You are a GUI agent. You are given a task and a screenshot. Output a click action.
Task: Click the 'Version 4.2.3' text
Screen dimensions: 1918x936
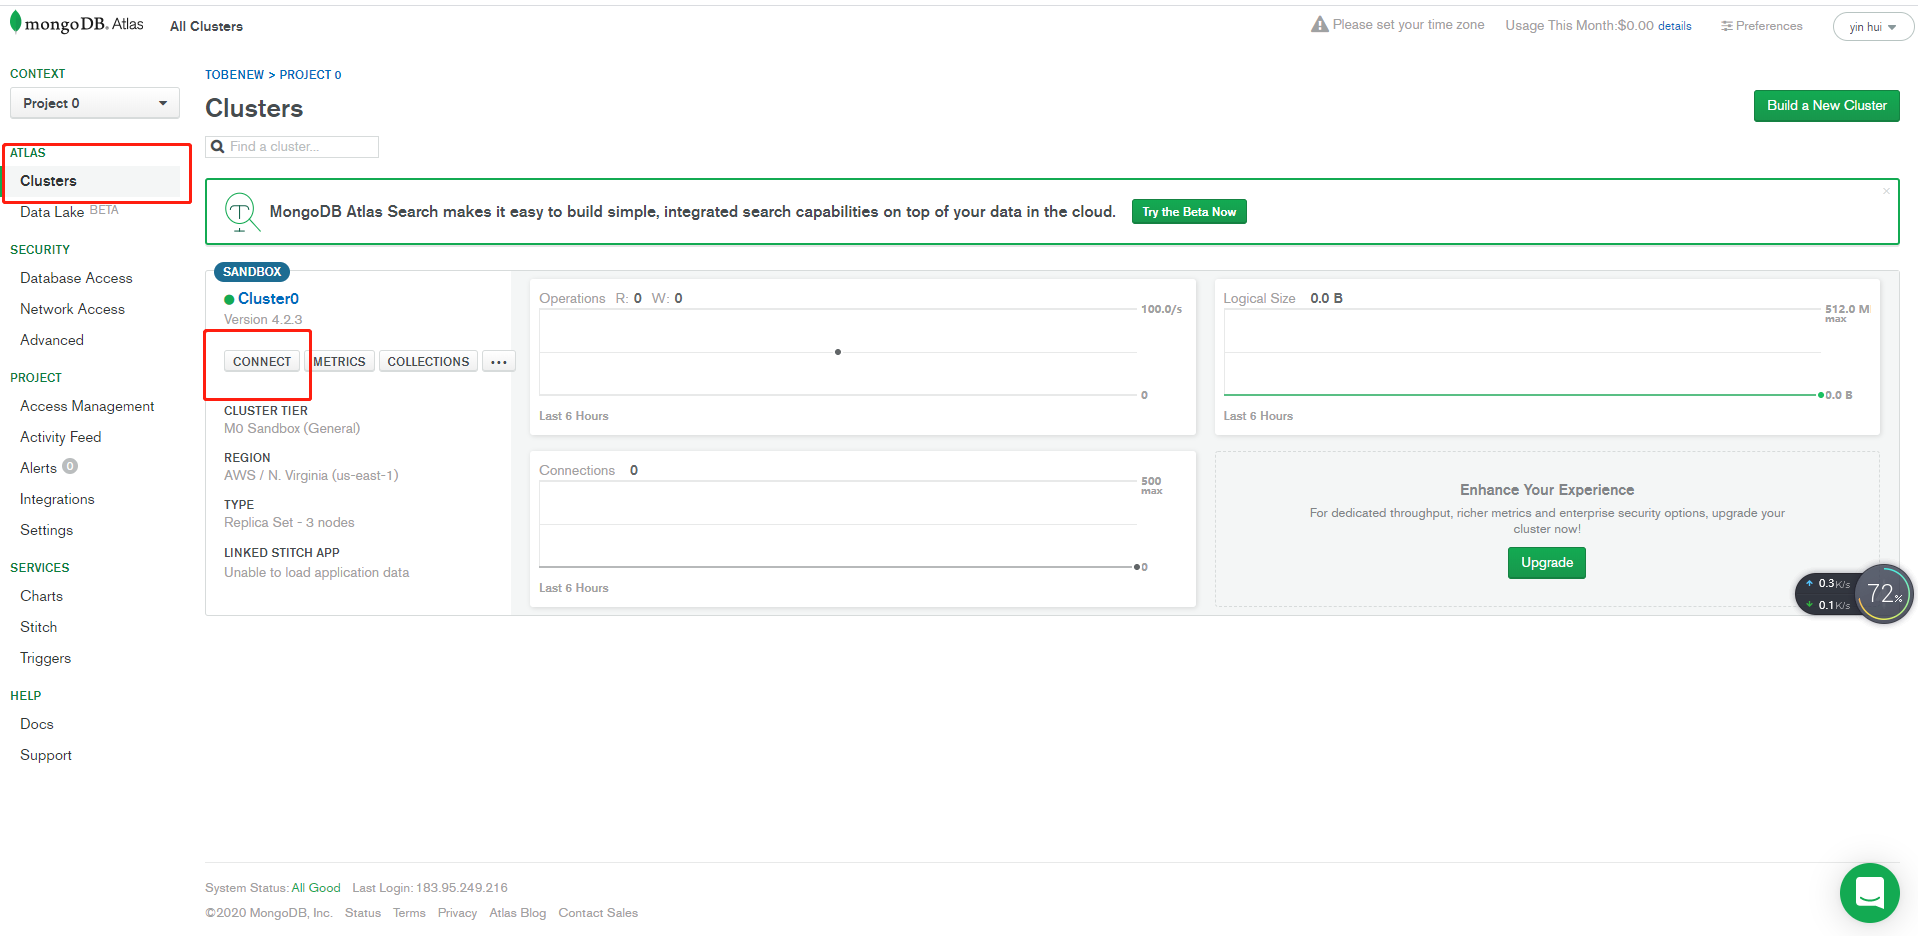click(x=263, y=320)
